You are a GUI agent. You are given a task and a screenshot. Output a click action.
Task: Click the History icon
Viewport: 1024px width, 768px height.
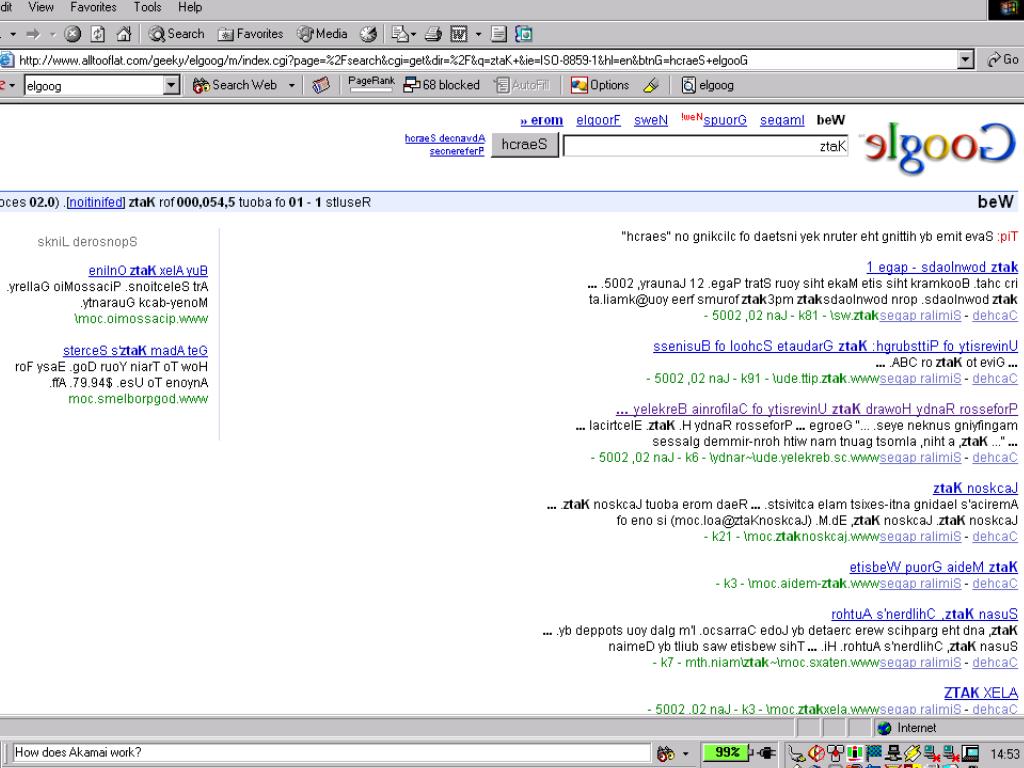pos(368,34)
